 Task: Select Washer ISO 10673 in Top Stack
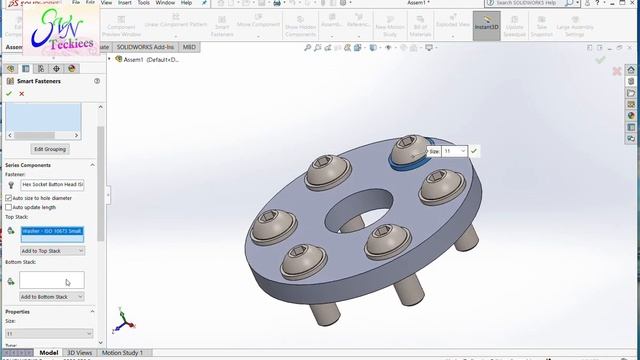[52, 231]
